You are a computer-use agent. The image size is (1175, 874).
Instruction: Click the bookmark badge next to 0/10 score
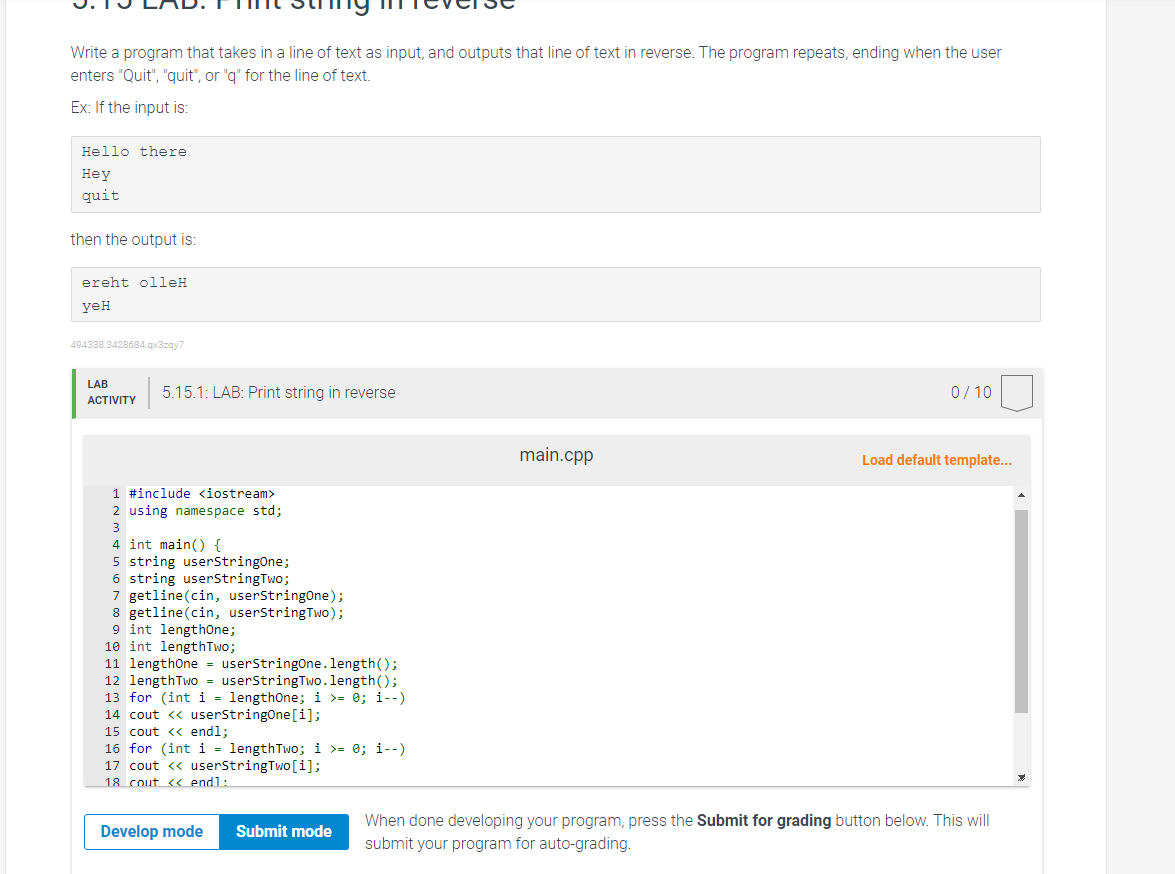coord(1016,393)
